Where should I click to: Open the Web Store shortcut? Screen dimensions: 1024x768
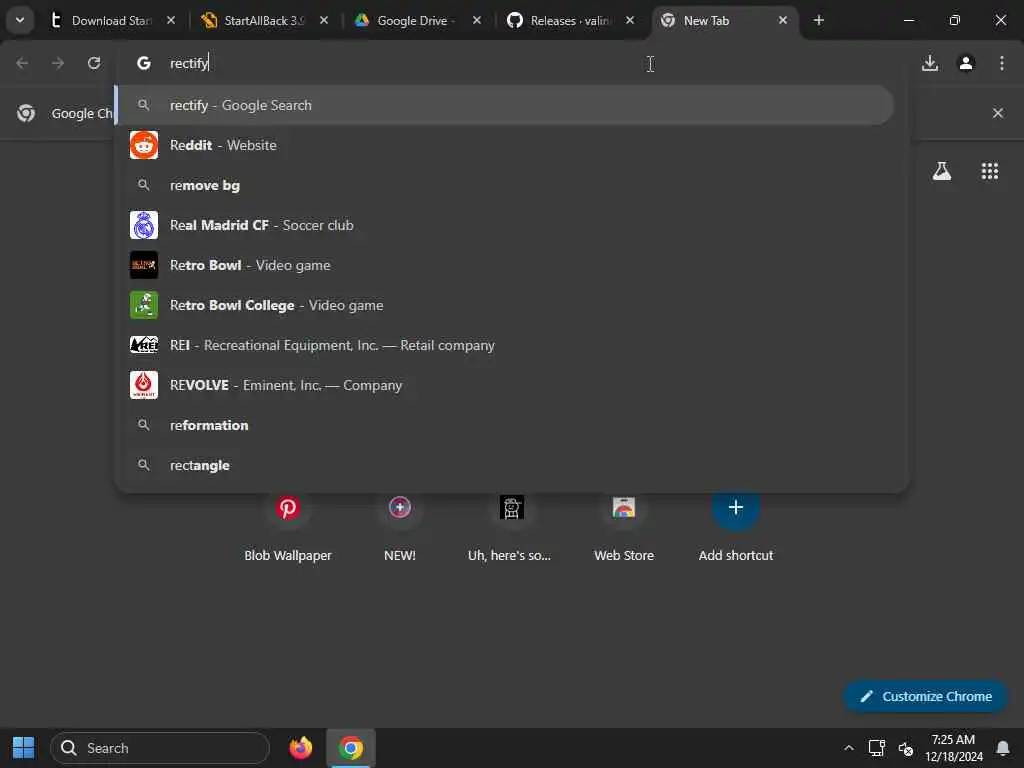tap(624, 527)
